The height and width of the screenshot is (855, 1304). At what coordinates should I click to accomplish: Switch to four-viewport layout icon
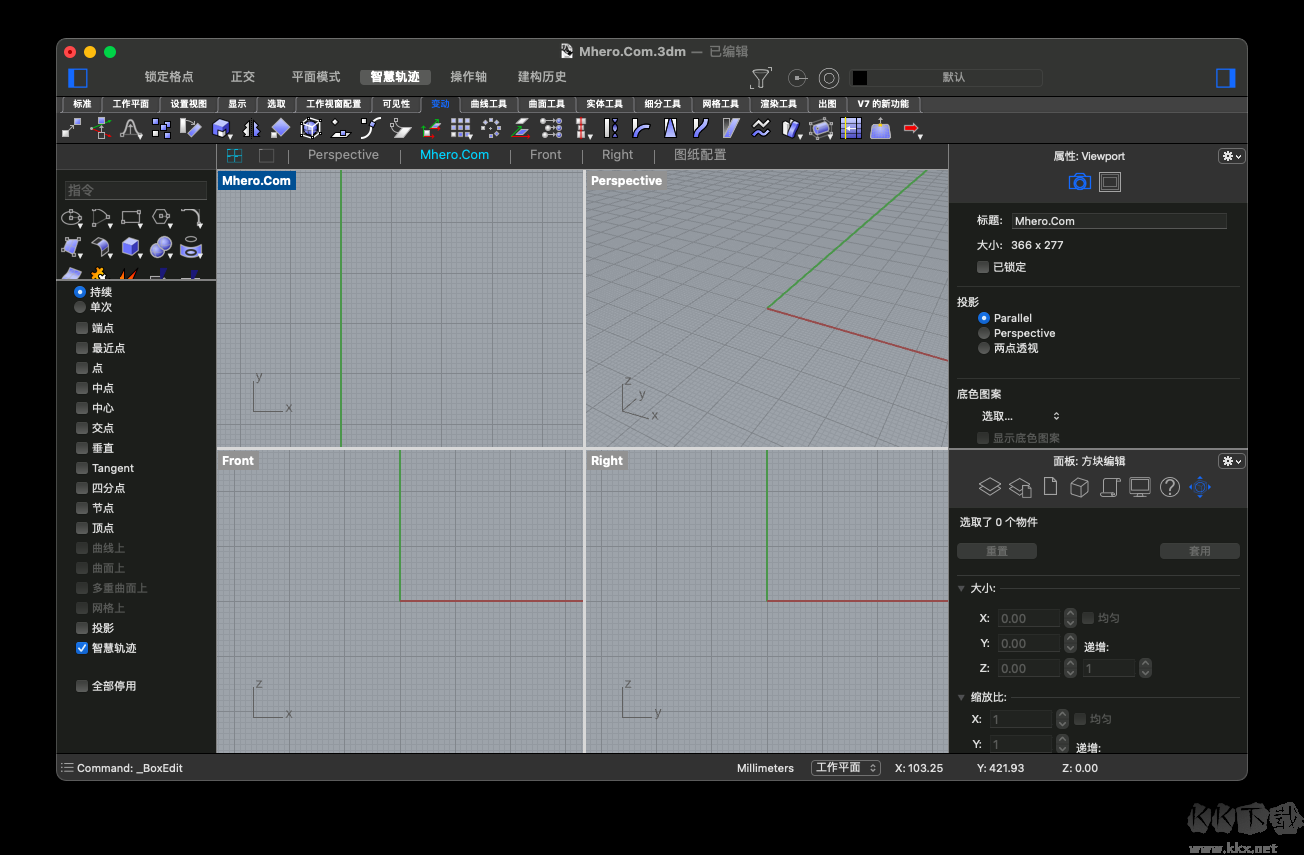pyautogui.click(x=234, y=155)
